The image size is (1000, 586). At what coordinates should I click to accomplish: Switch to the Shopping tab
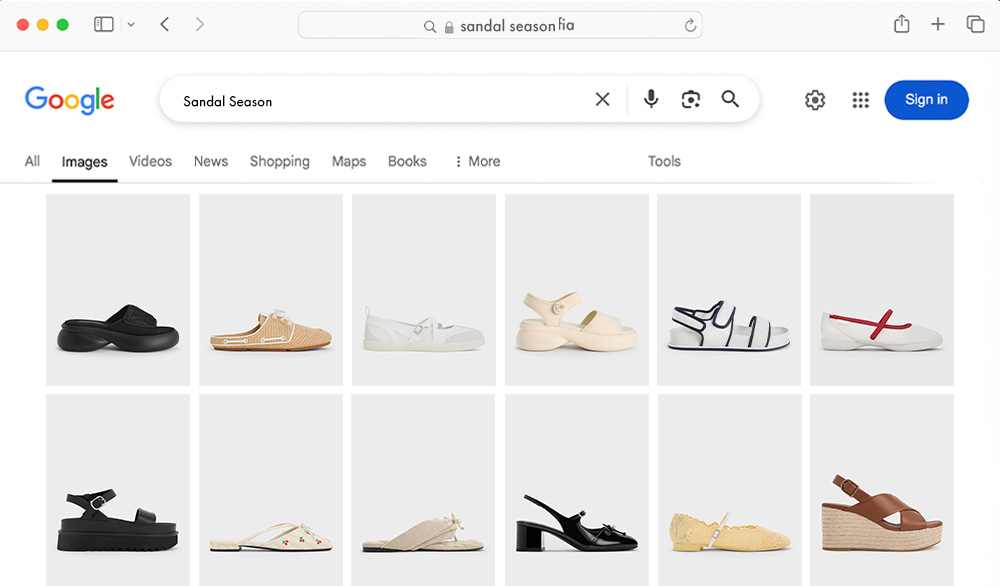click(279, 161)
